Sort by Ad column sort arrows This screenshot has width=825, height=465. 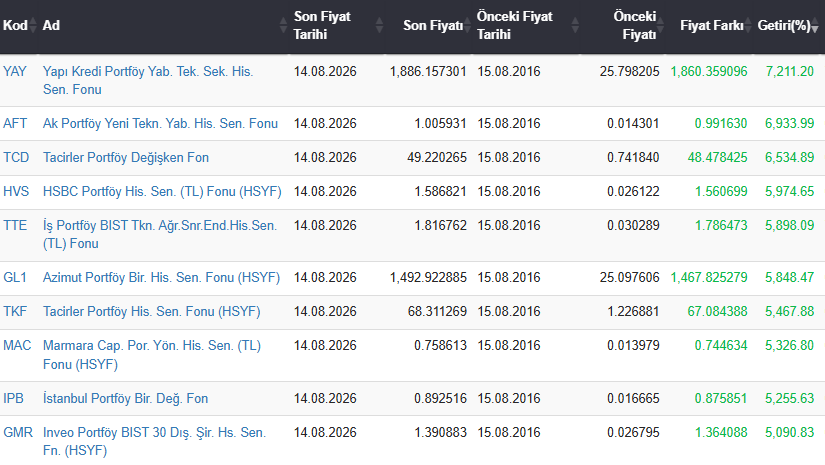[283, 25]
